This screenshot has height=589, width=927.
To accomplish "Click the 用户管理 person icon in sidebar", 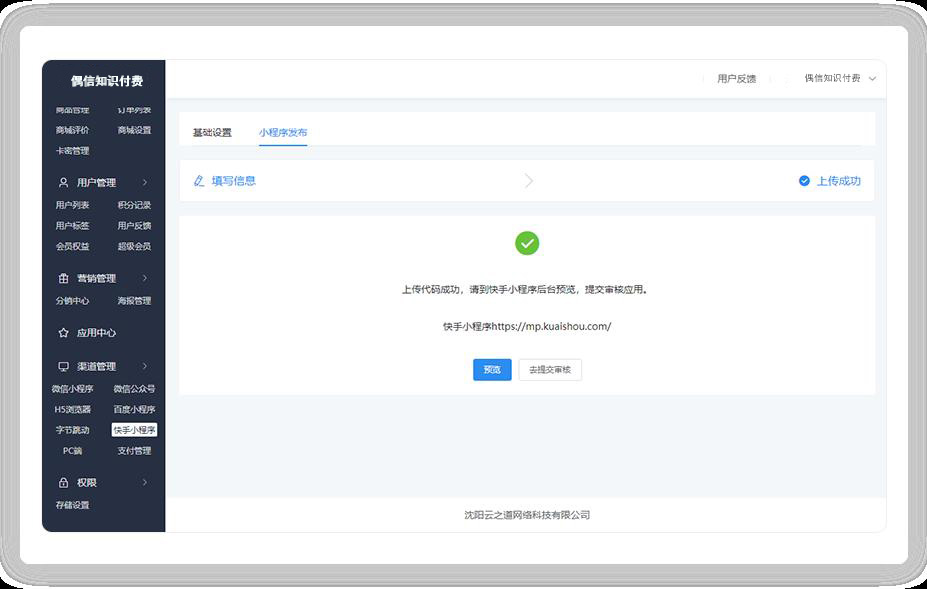I will [x=64, y=183].
